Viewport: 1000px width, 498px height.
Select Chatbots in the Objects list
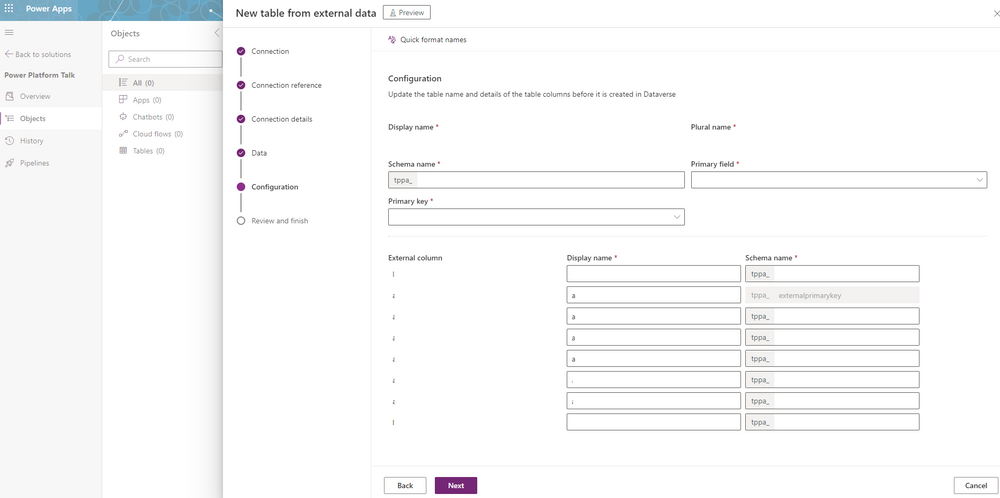pos(152,117)
